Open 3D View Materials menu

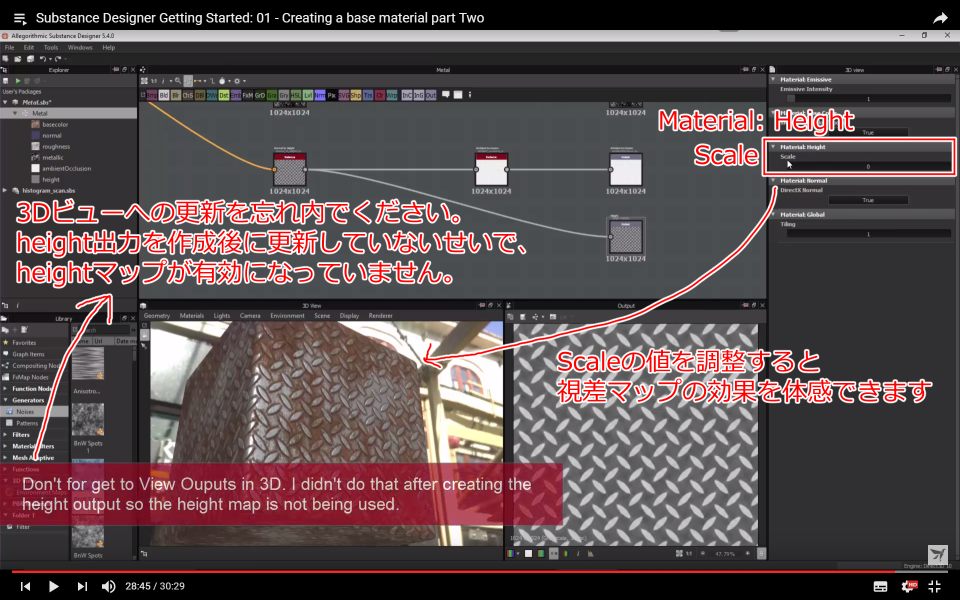click(192, 316)
